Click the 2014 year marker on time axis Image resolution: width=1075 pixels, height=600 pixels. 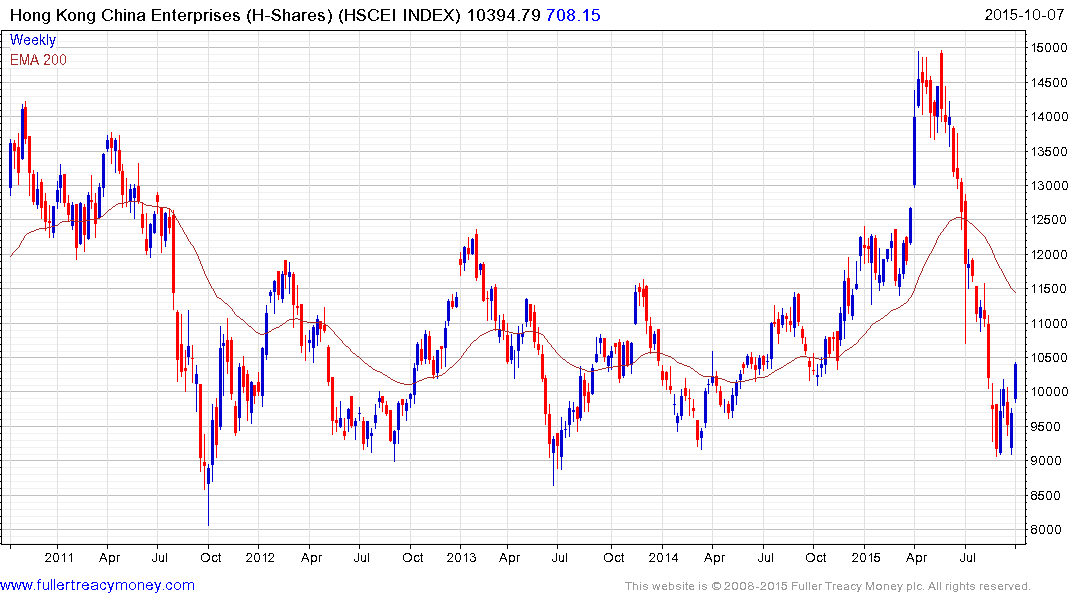point(662,557)
